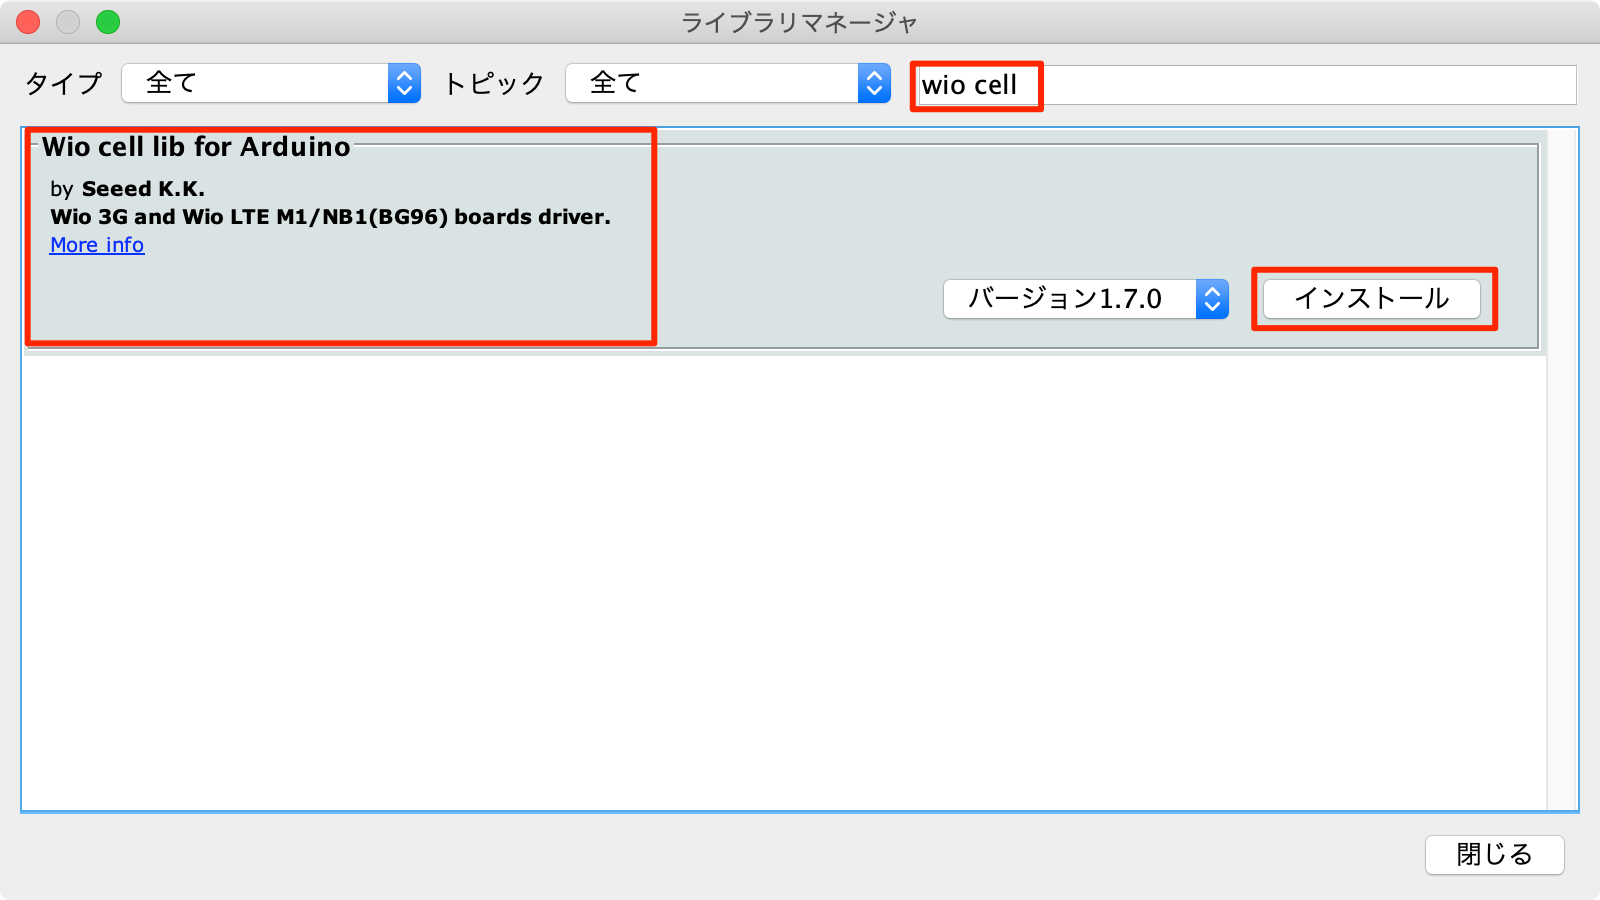Close the window with the red button

click(28, 22)
